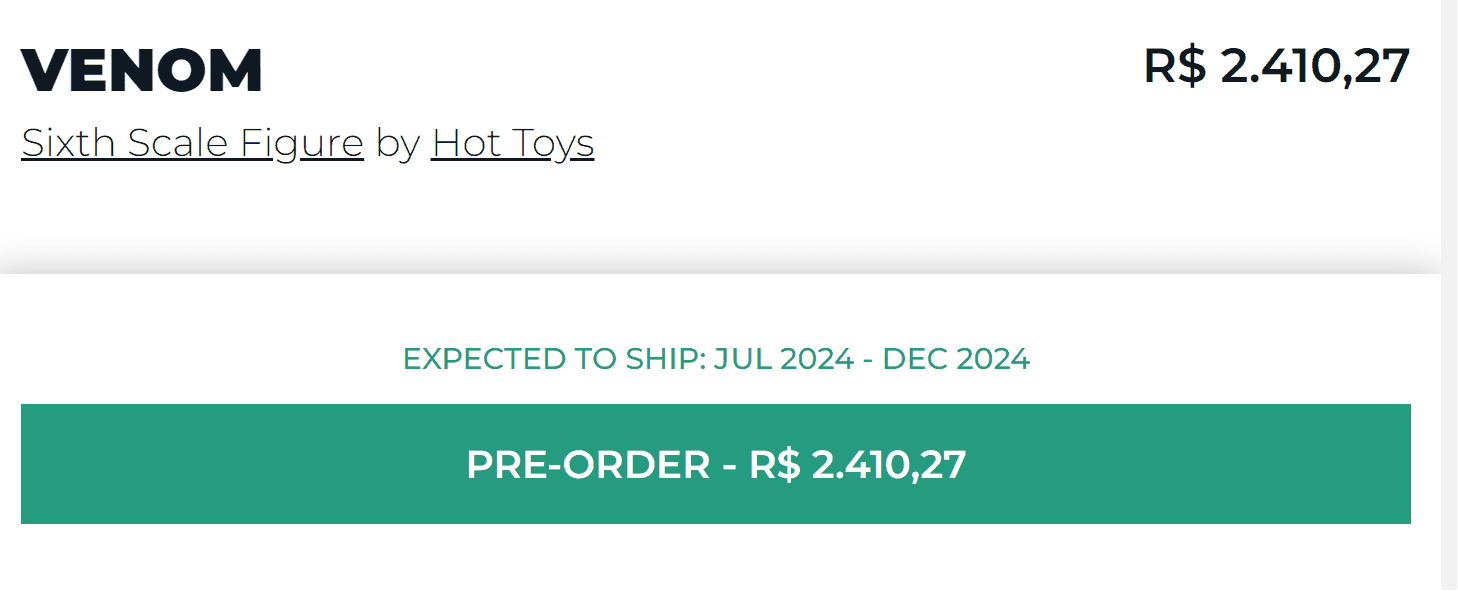Click DEC 2024 in shipping estimate

[x=956, y=358]
